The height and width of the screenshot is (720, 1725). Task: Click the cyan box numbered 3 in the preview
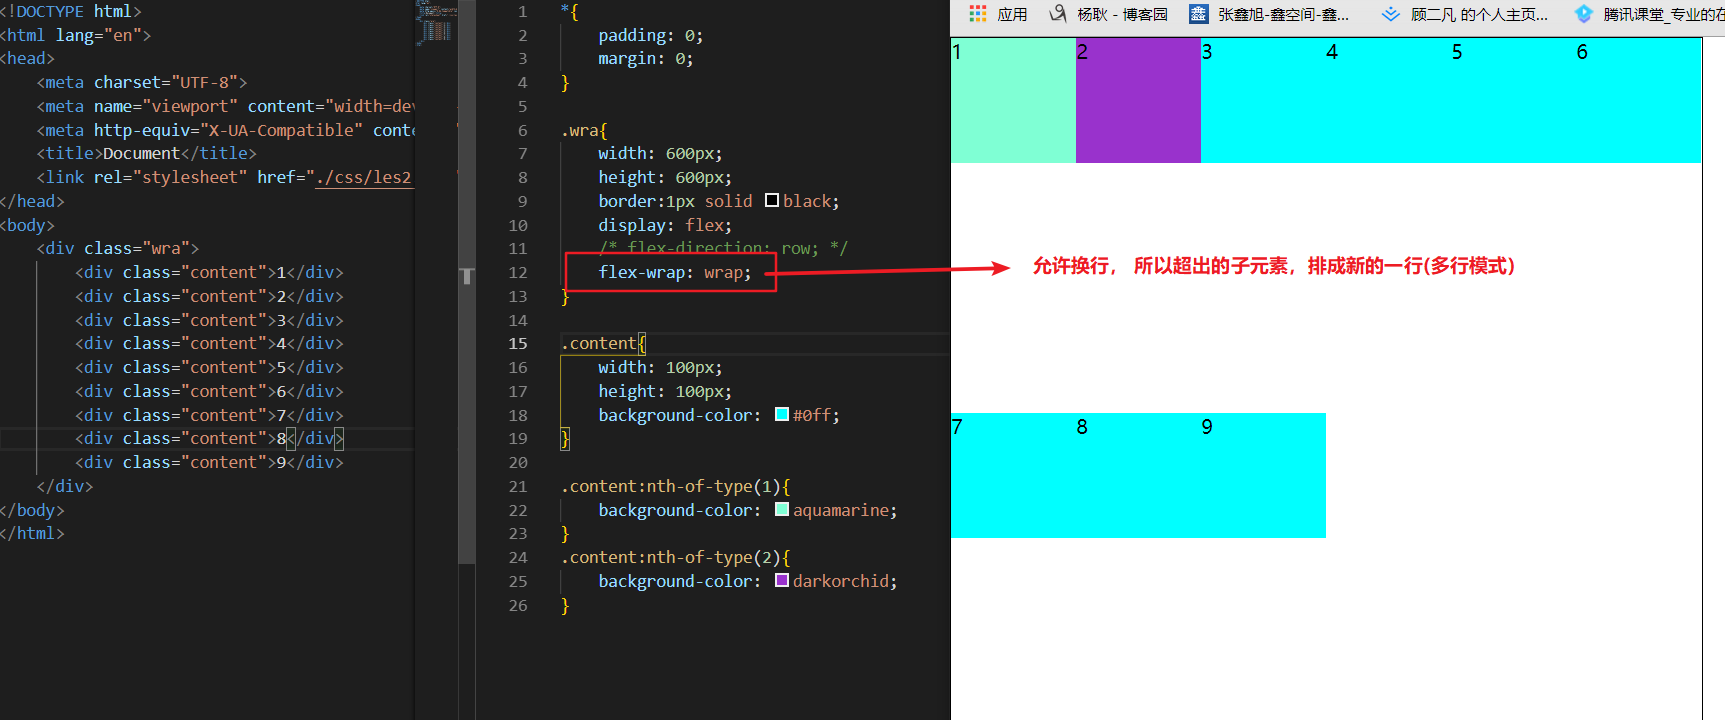(x=1263, y=100)
